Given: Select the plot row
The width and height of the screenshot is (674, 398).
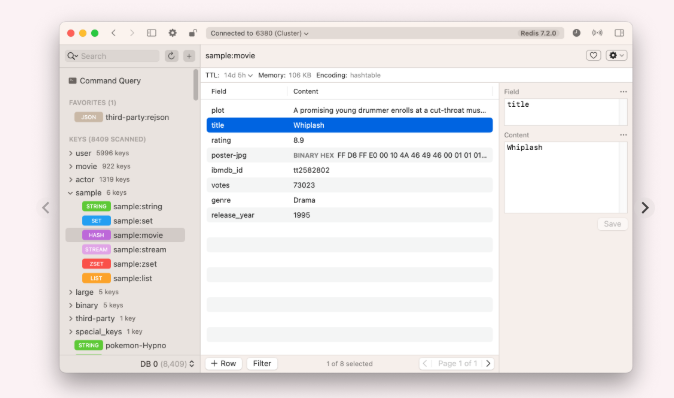Looking at the screenshot, I should click(349, 110).
